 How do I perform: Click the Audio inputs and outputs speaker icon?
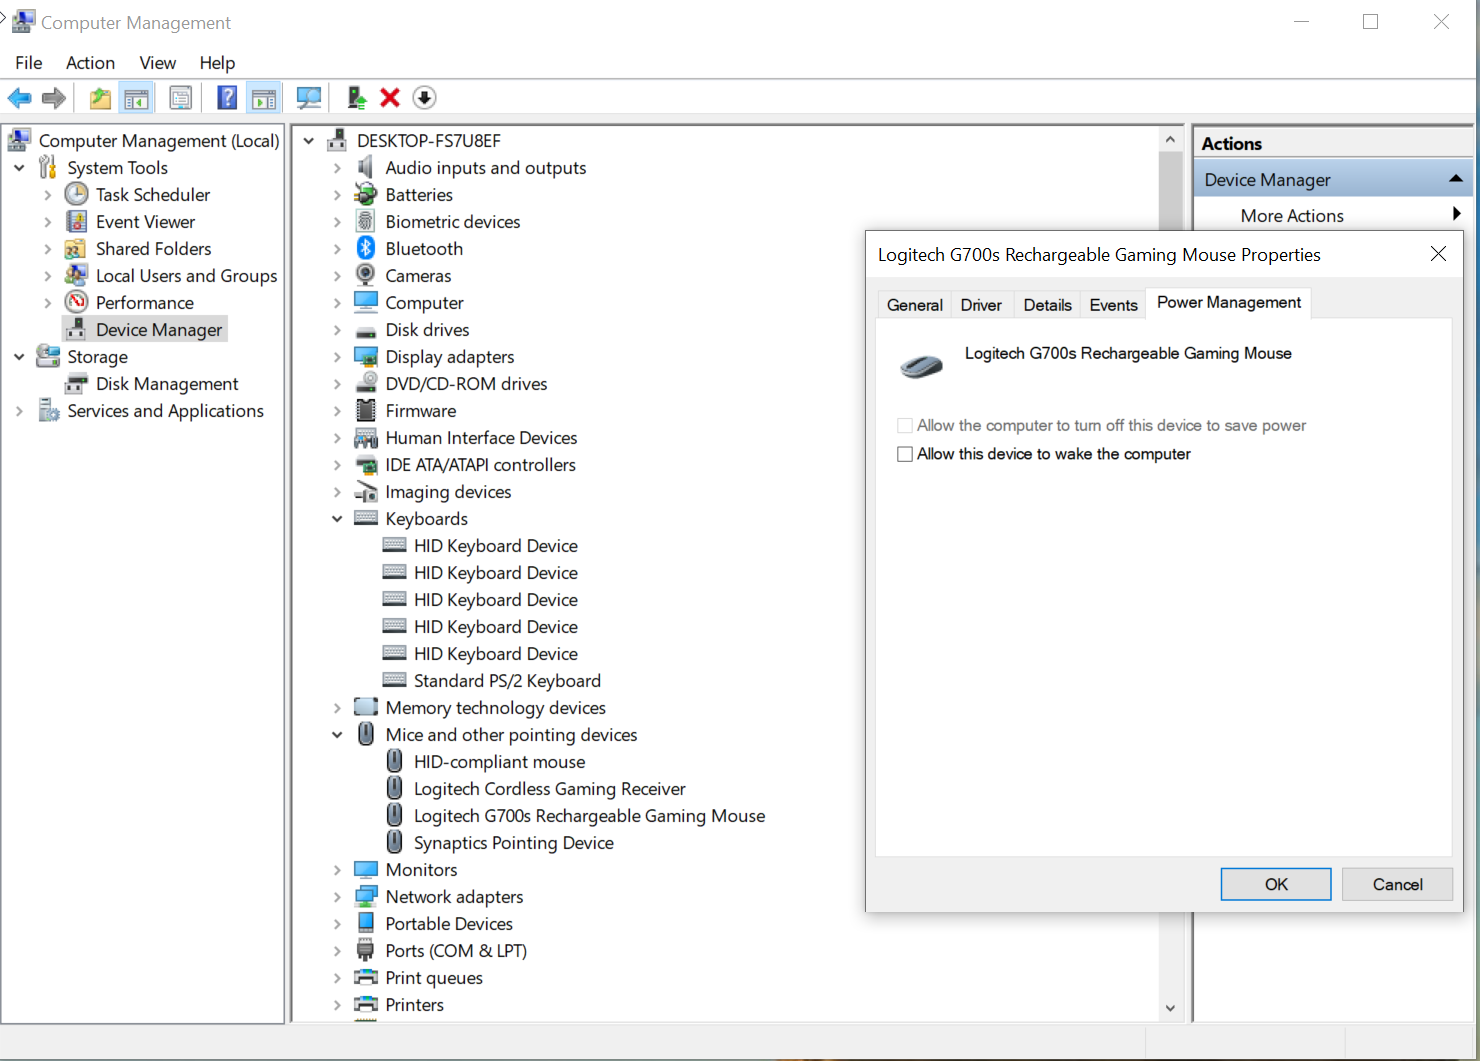point(366,167)
